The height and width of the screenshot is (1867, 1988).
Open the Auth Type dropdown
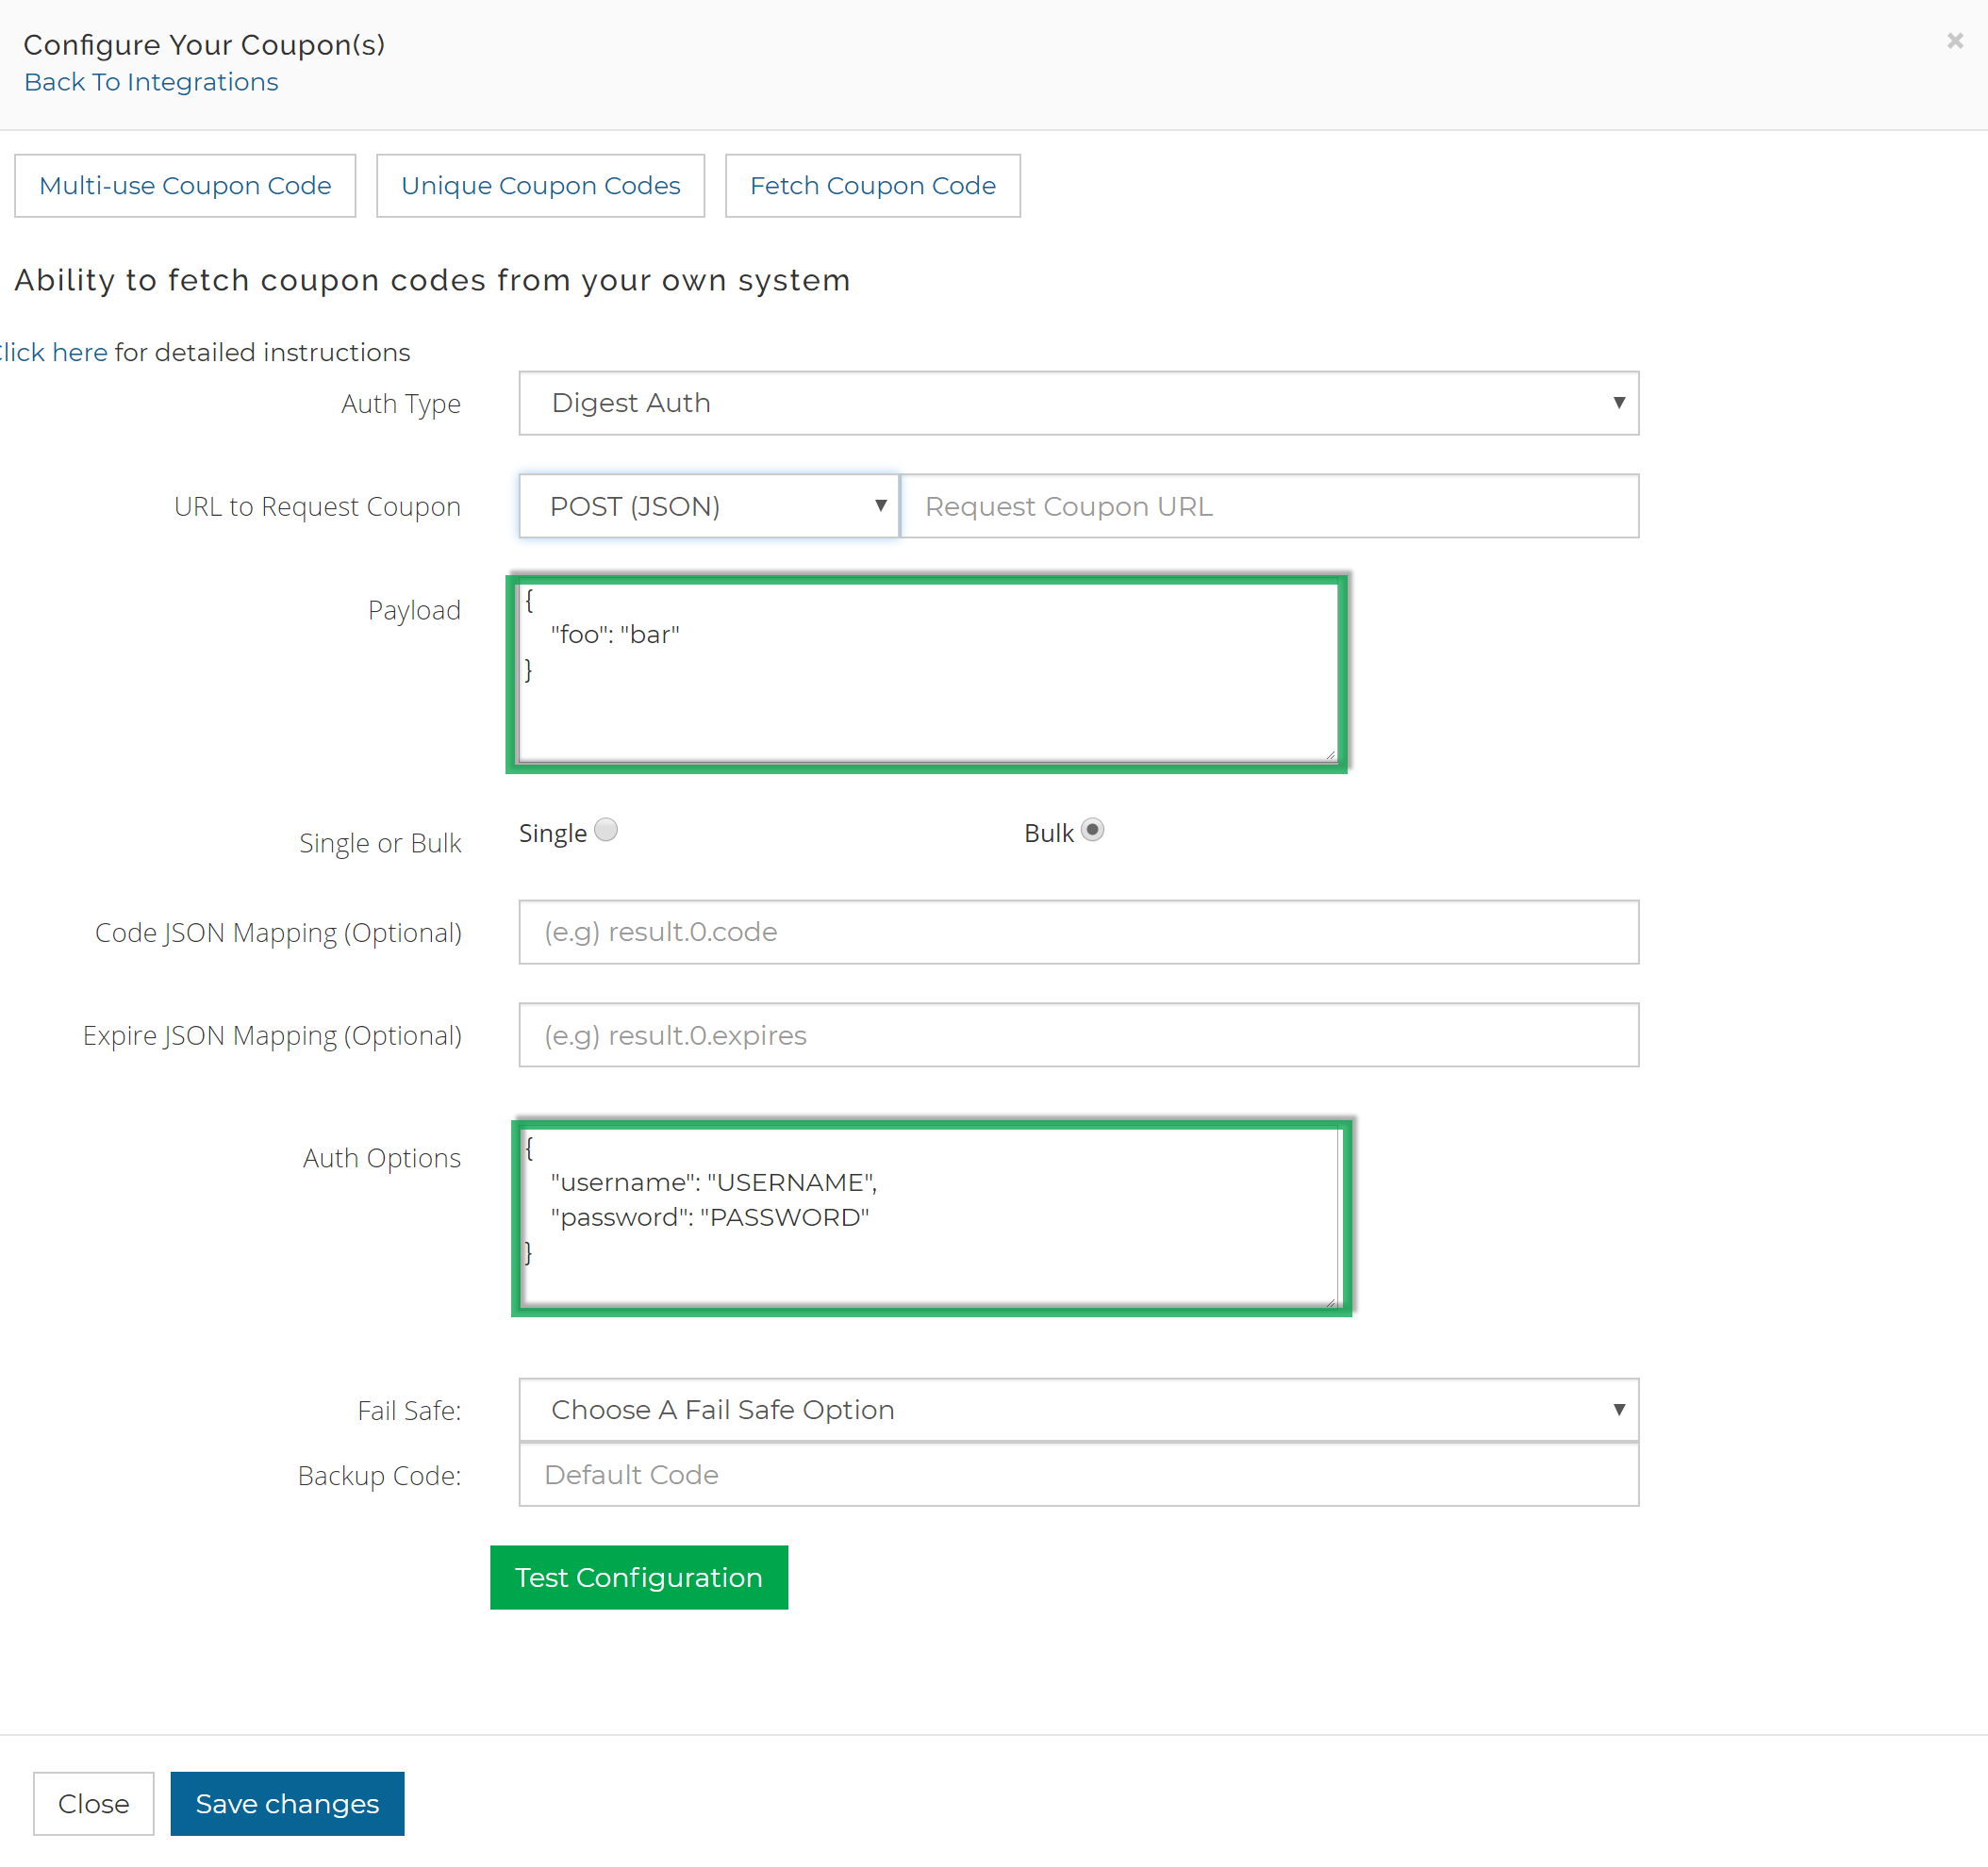1077,403
